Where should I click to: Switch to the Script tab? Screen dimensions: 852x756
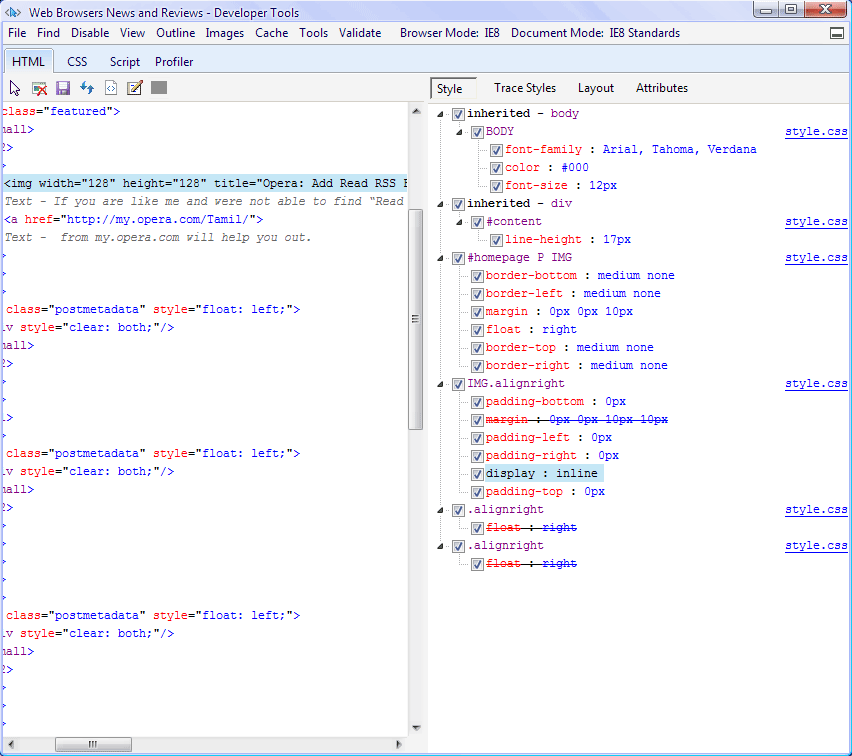point(125,62)
